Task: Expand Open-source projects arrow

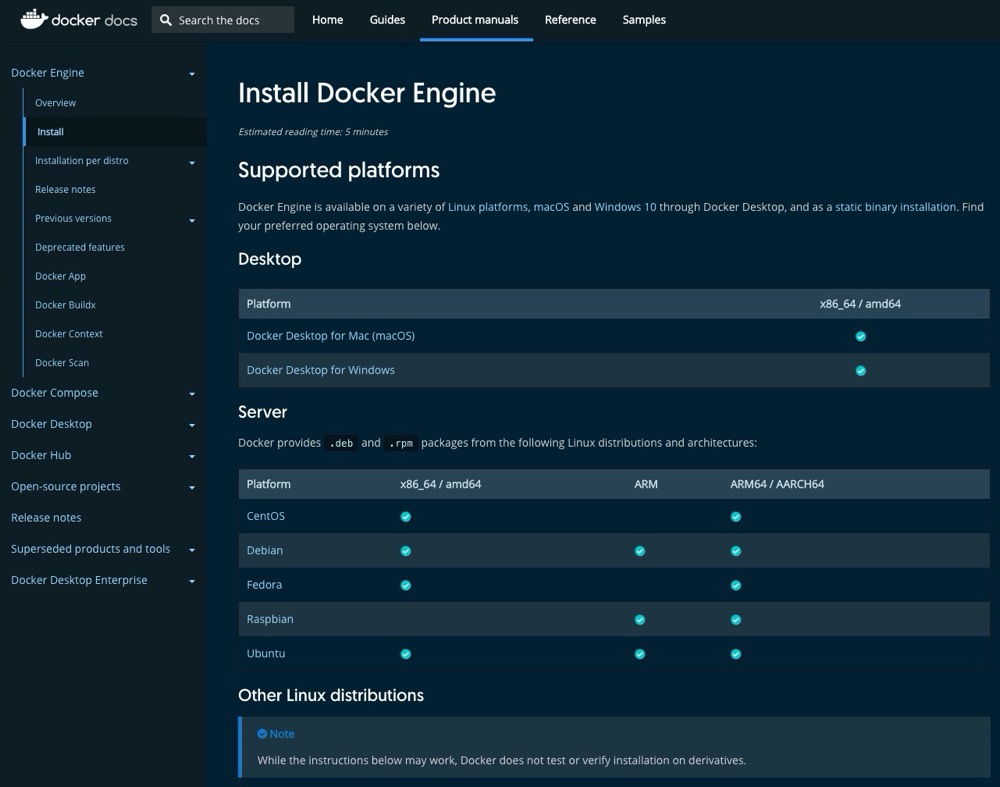Action: point(192,488)
